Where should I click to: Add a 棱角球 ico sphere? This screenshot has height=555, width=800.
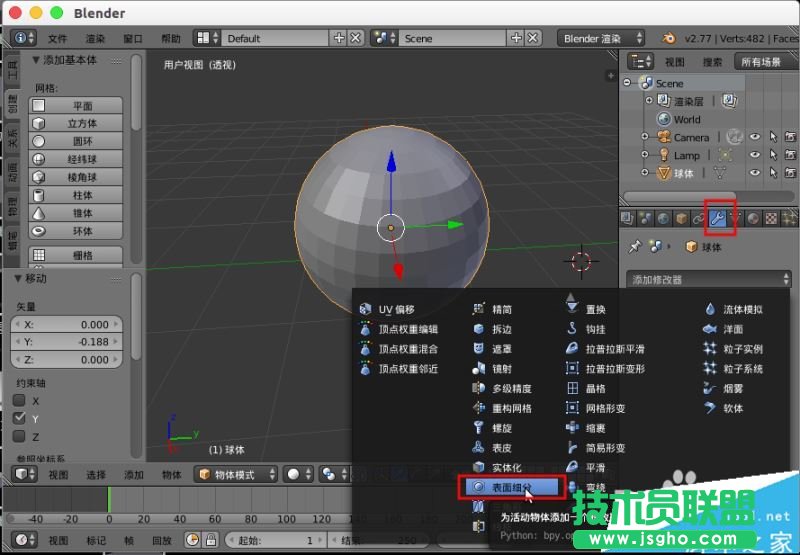(x=76, y=177)
